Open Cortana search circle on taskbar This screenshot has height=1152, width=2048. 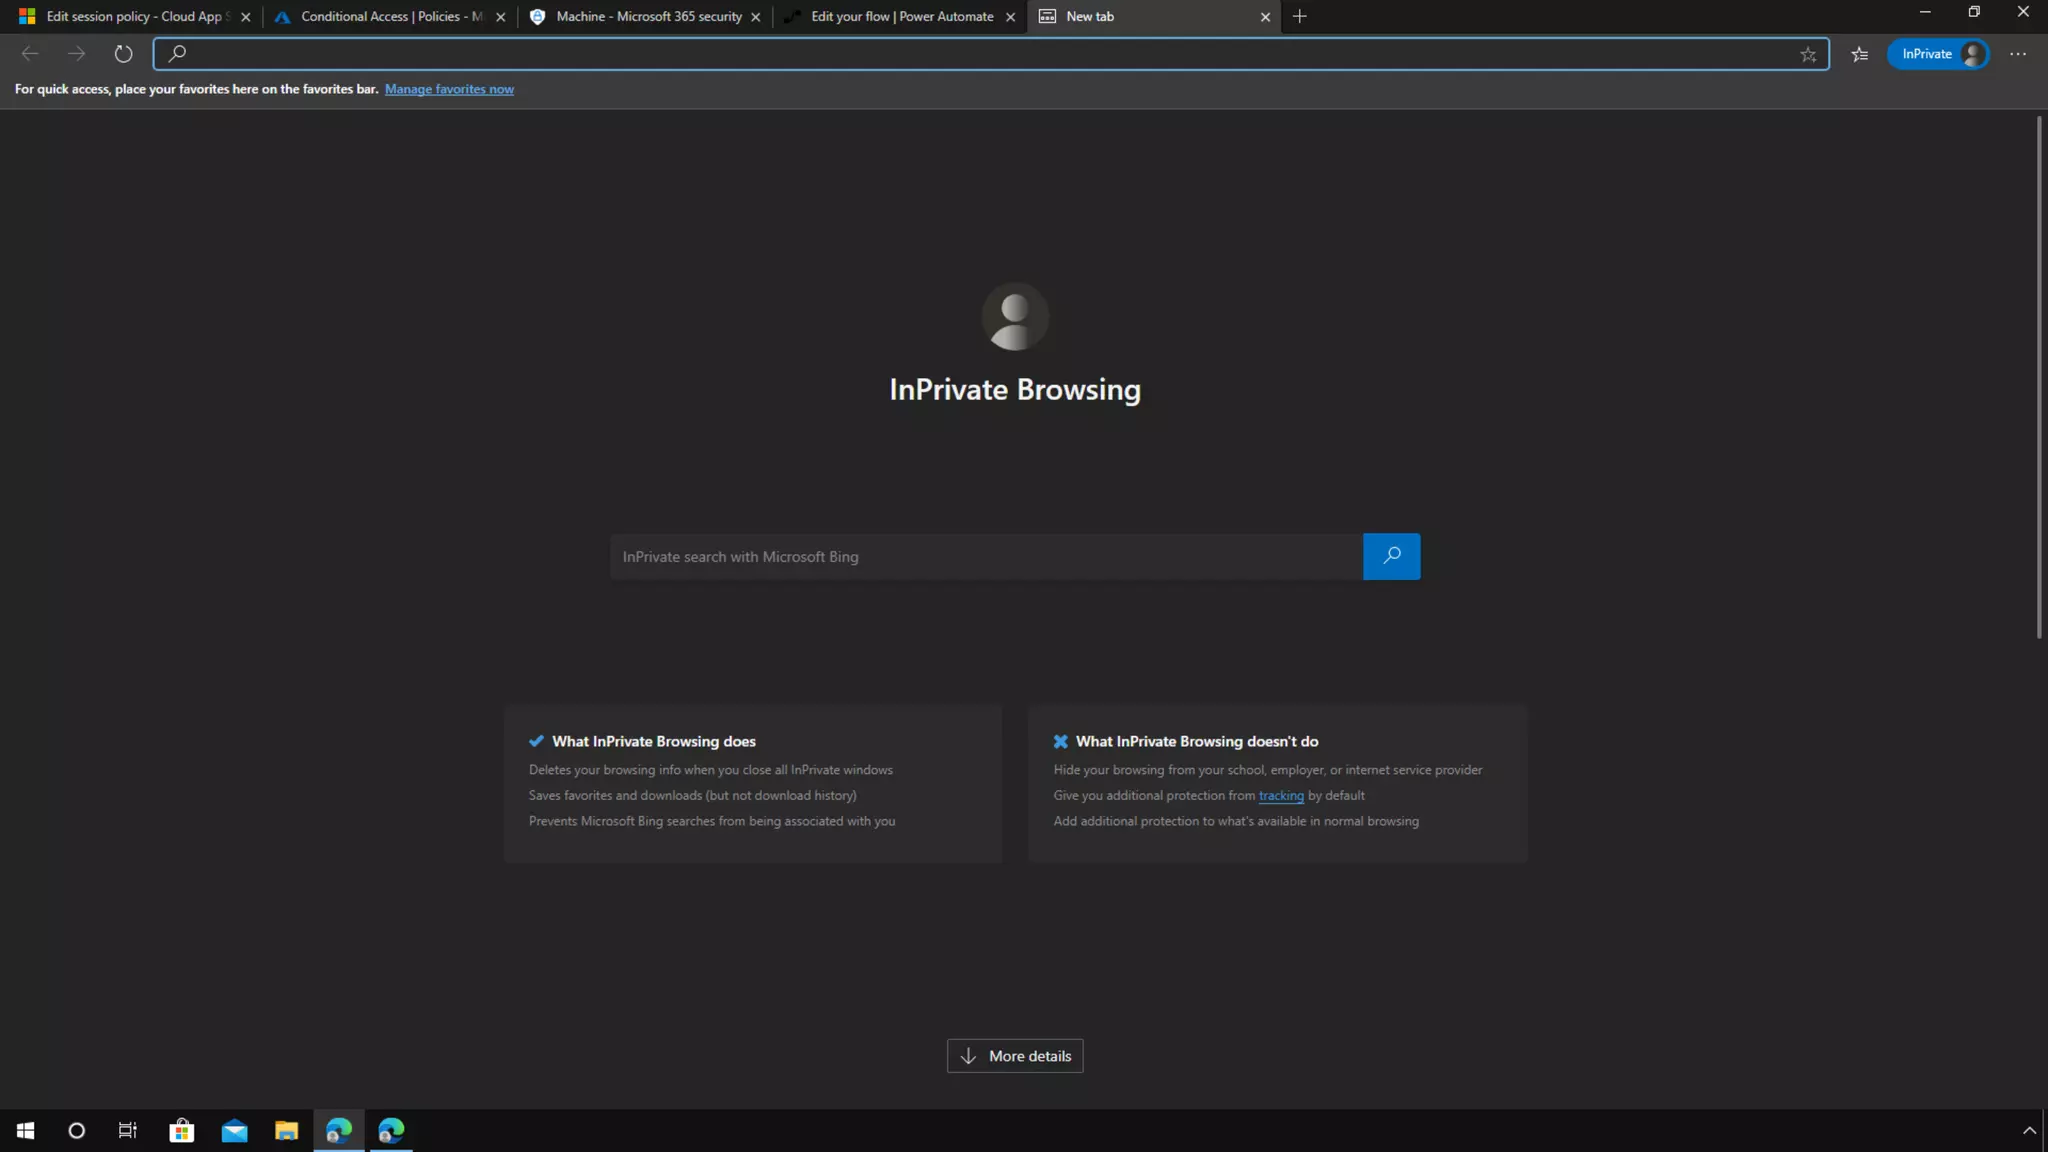(77, 1130)
